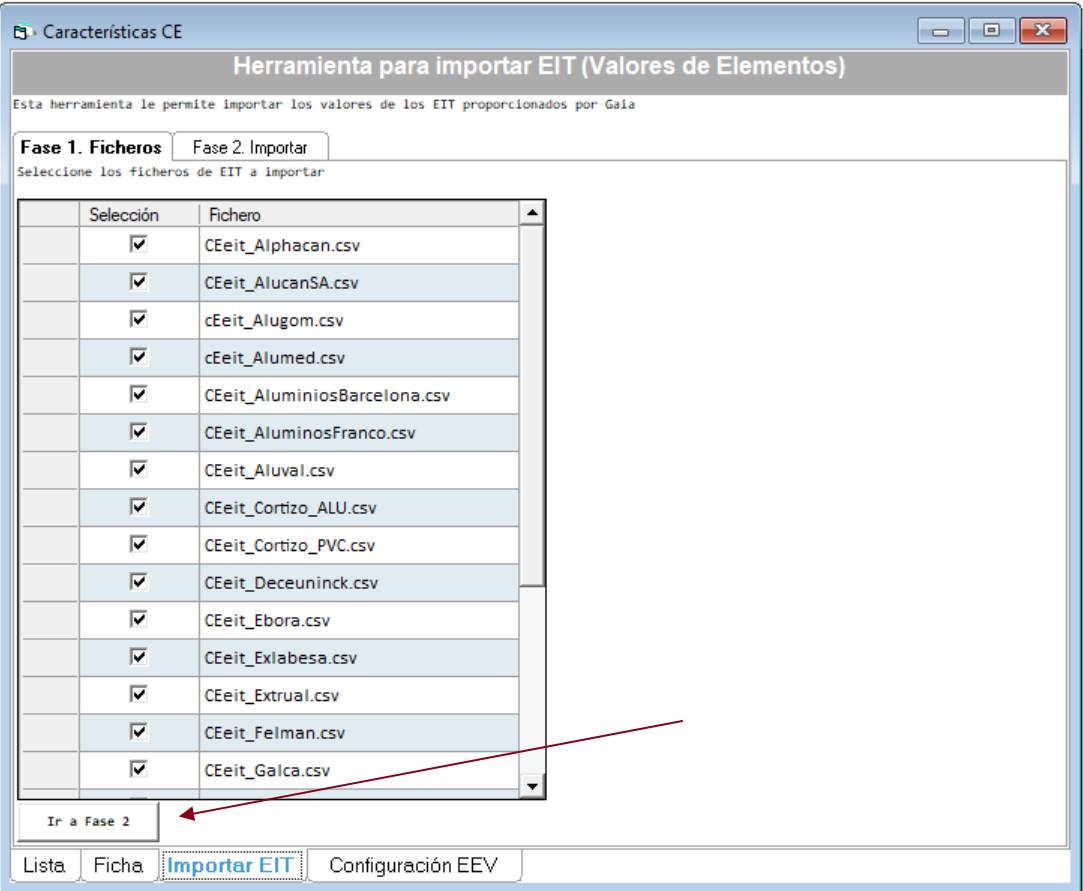Toggle CEeit_AluminosFranco.csv selection

coord(139,432)
